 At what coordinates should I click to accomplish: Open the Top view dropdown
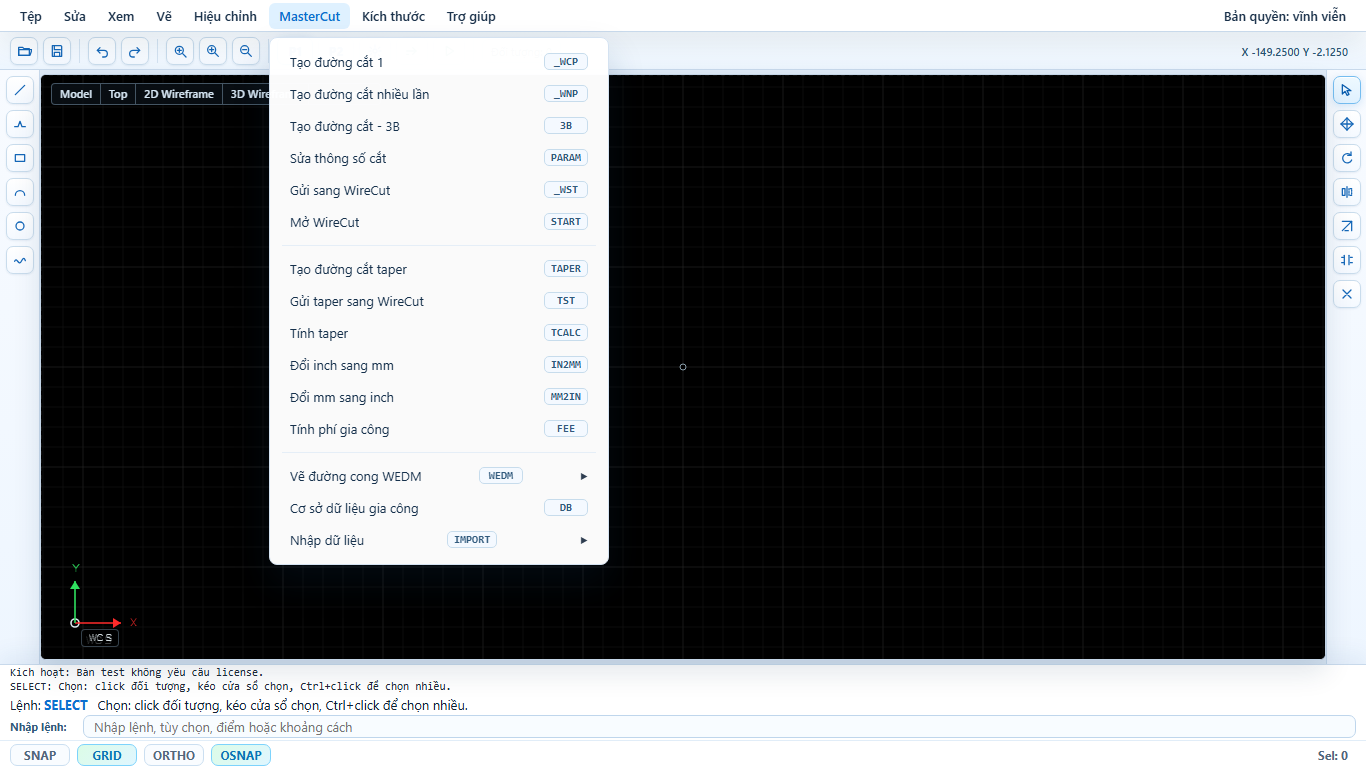click(x=118, y=94)
